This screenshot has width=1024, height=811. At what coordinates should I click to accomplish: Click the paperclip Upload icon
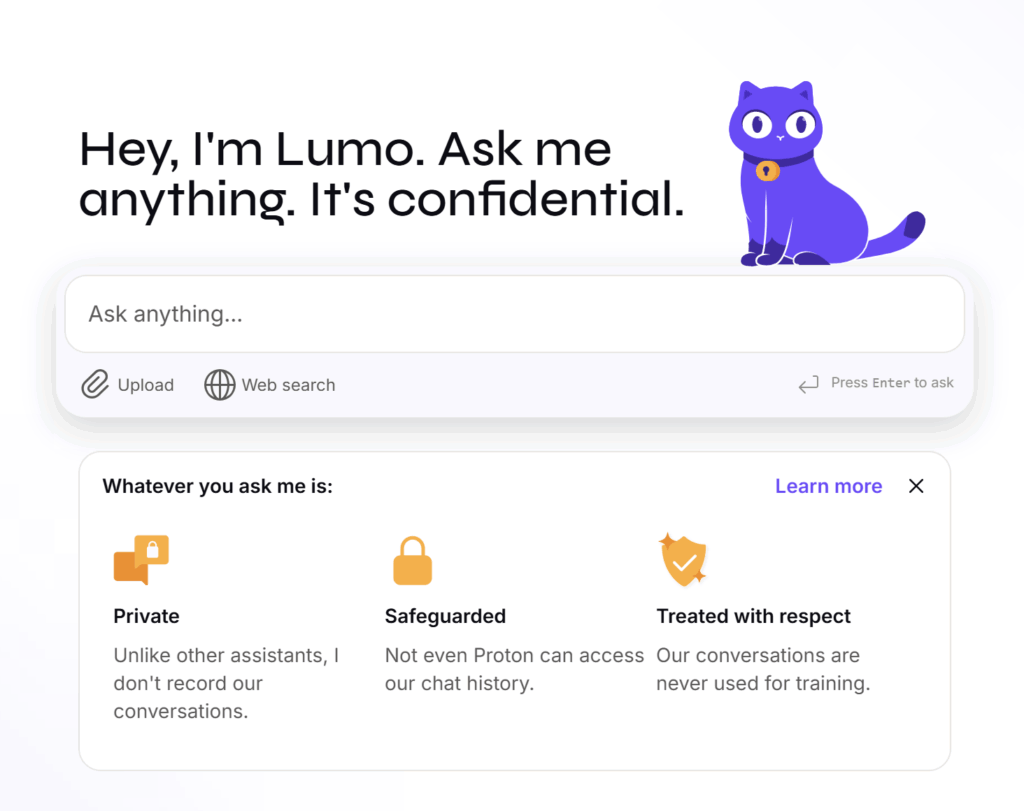click(x=95, y=385)
